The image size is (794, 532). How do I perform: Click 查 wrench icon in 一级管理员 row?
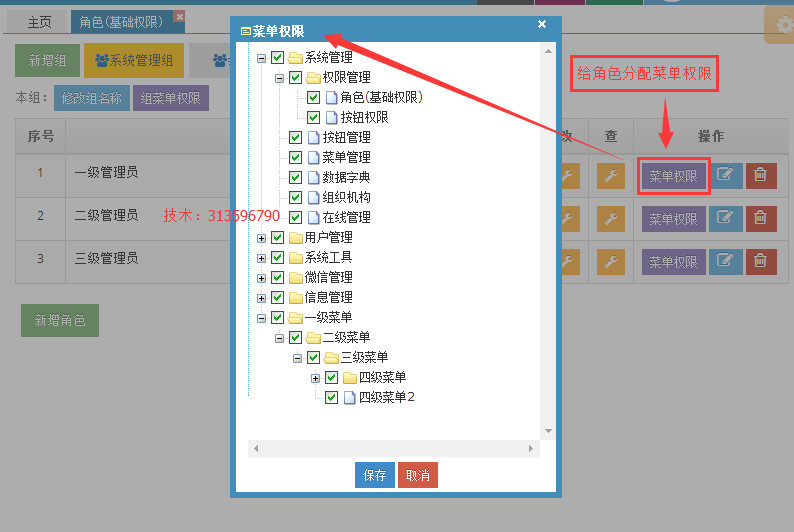pyautogui.click(x=611, y=176)
